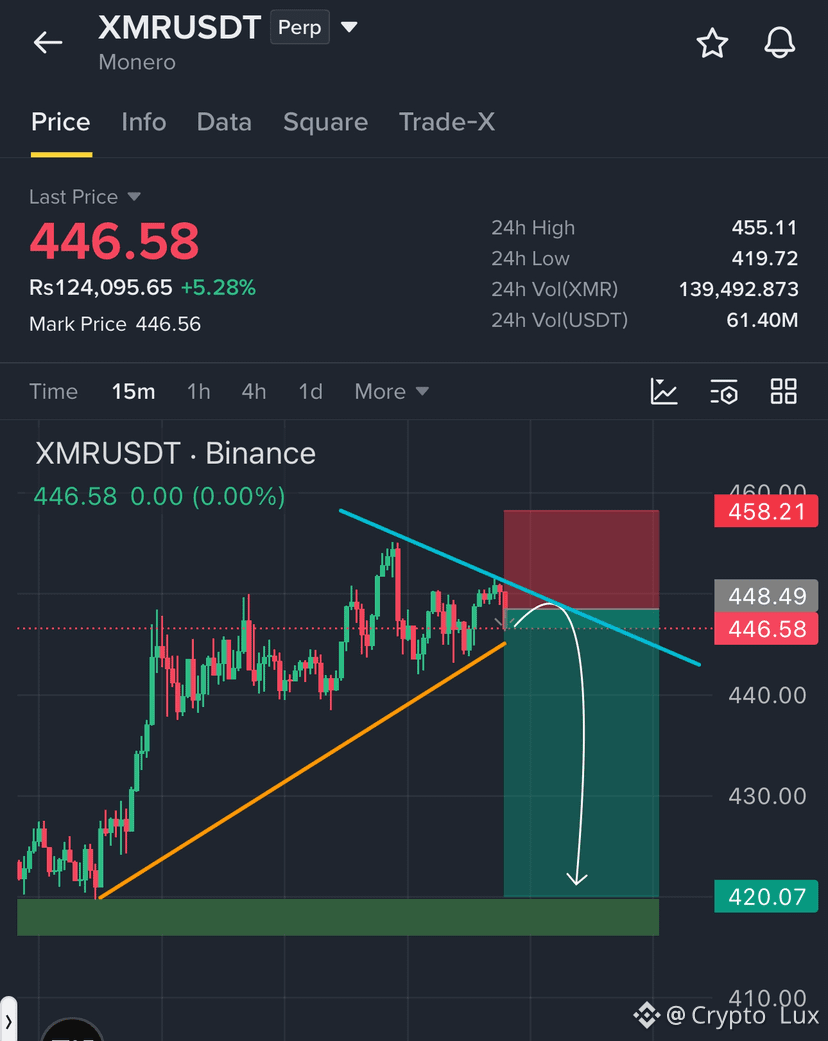Click the 24h Low value 419.72
Viewport: 828px width, 1041px height.
[765, 258]
